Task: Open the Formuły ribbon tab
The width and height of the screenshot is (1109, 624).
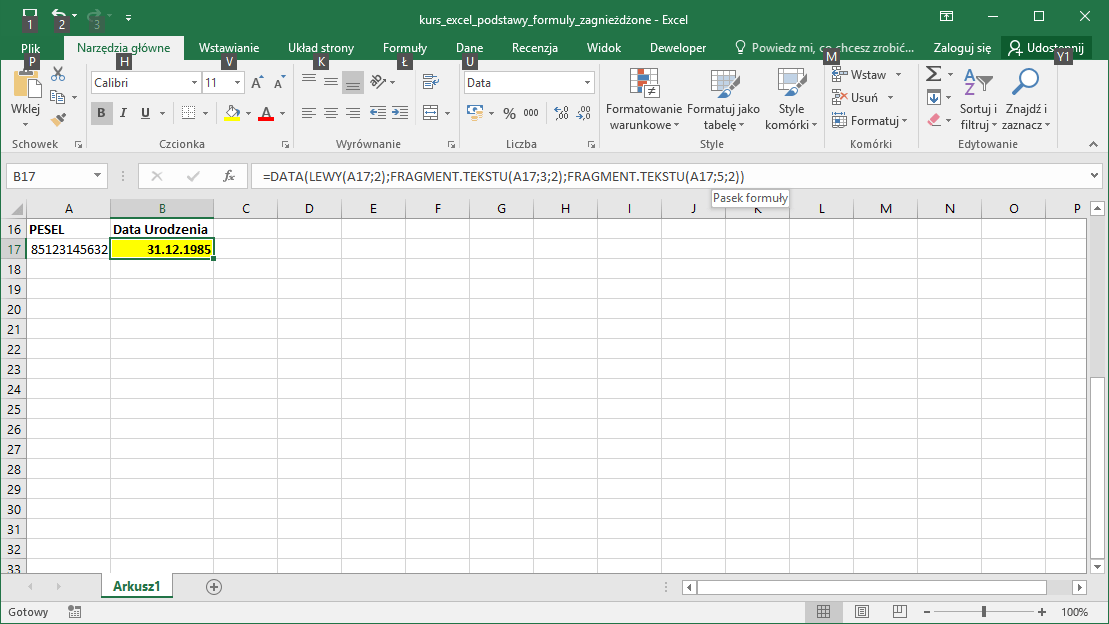Action: [405, 47]
